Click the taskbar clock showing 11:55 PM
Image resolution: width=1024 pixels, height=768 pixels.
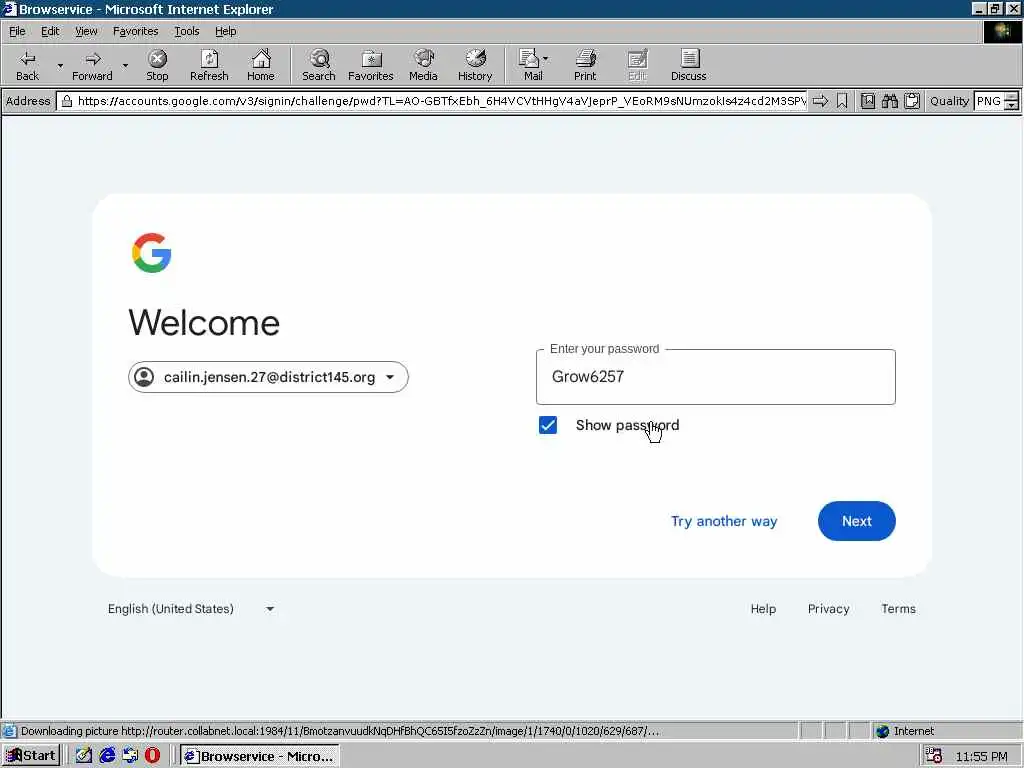click(982, 756)
